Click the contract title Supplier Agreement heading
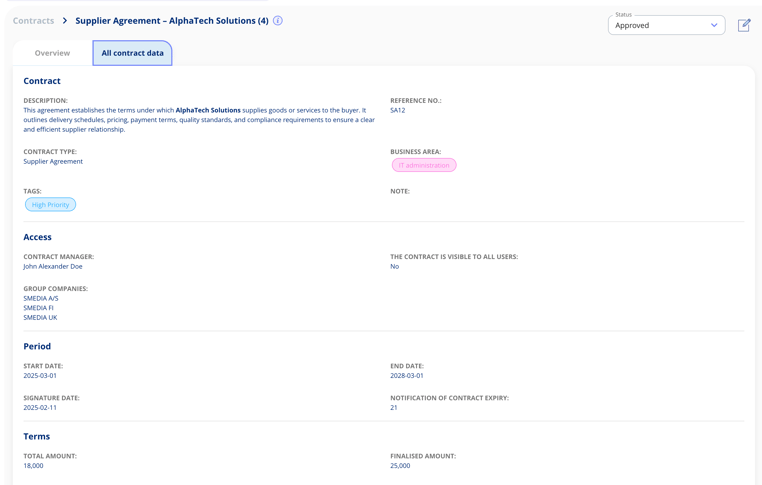The width and height of the screenshot is (762, 485). click(171, 21)
